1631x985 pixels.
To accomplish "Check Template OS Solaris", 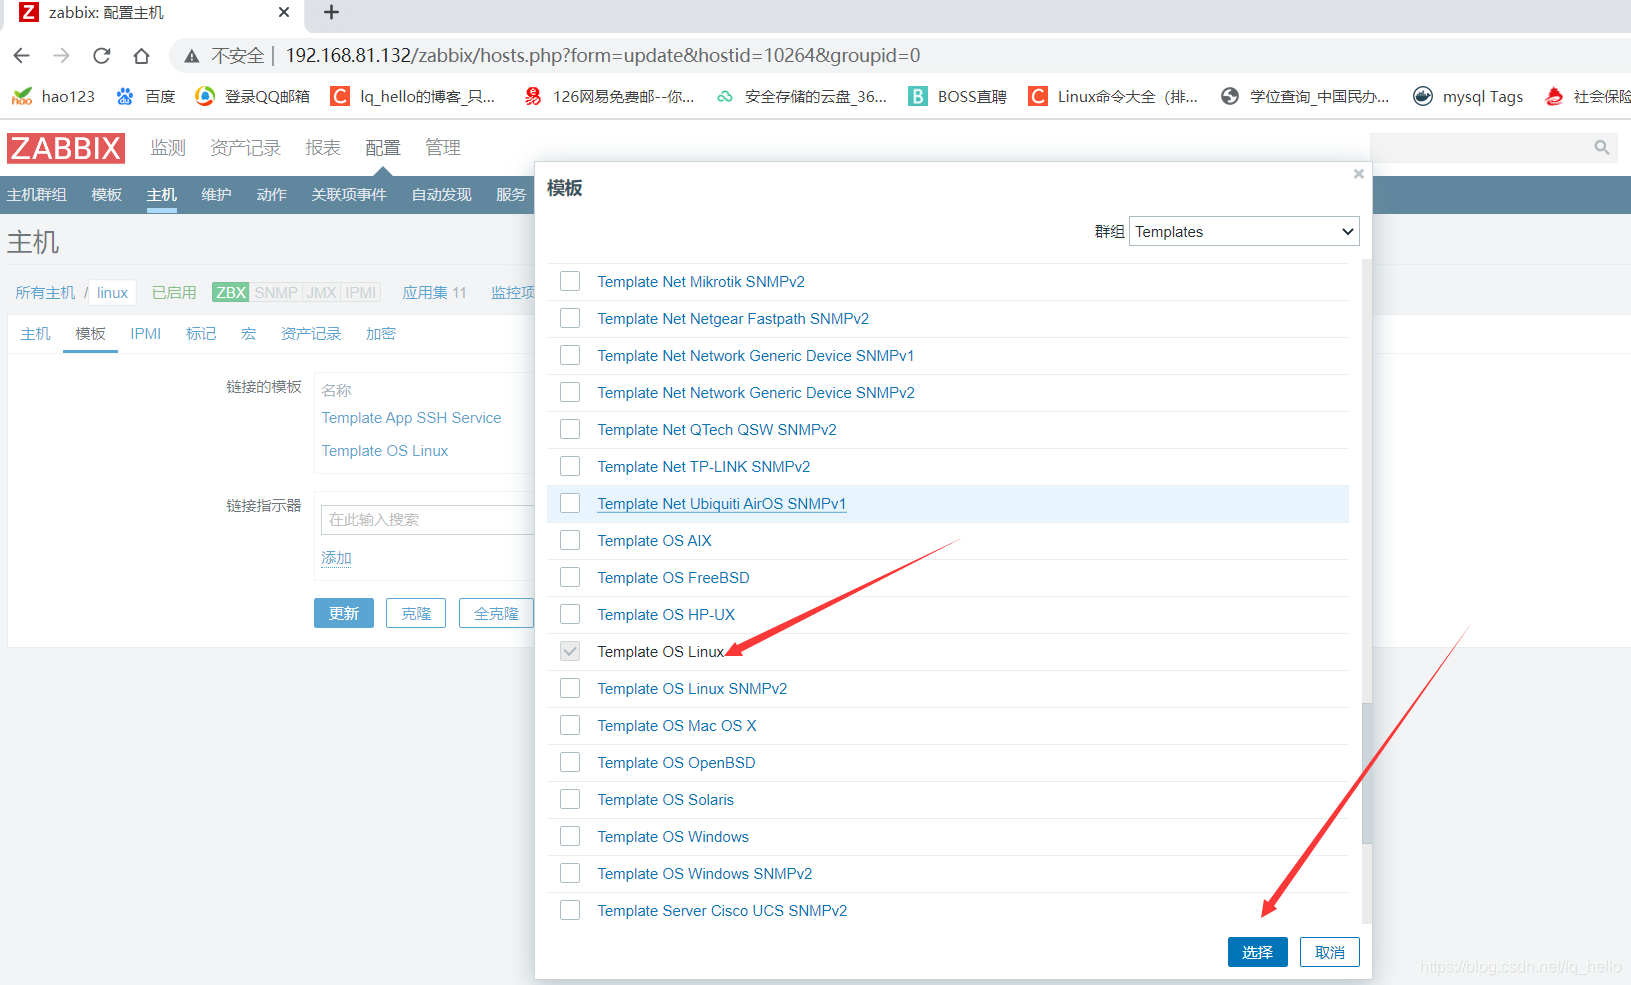I will (x=570, y=799).
